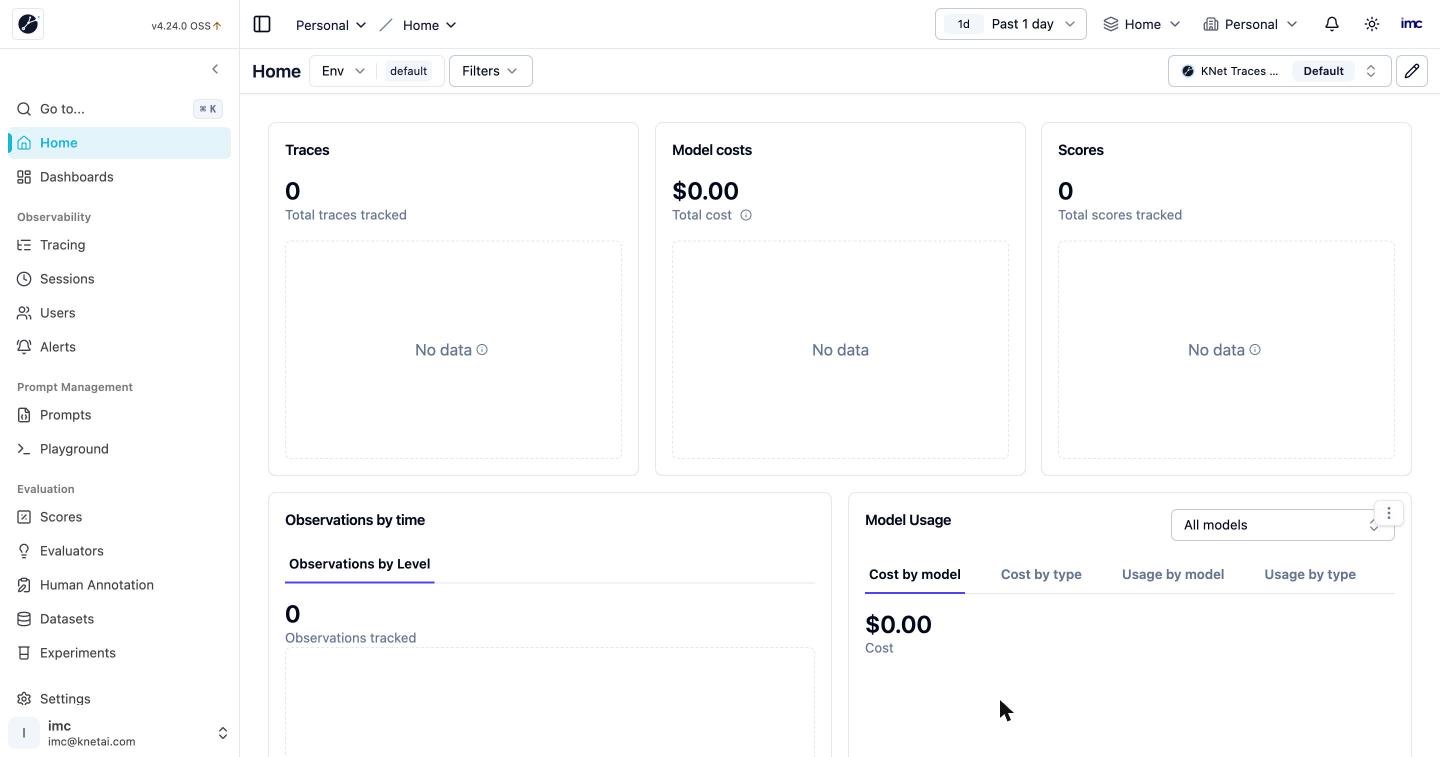The width and height of the screenshot is (1440, 757).
Task: Open Scores in Evaluation section
Action: (119, 517)
